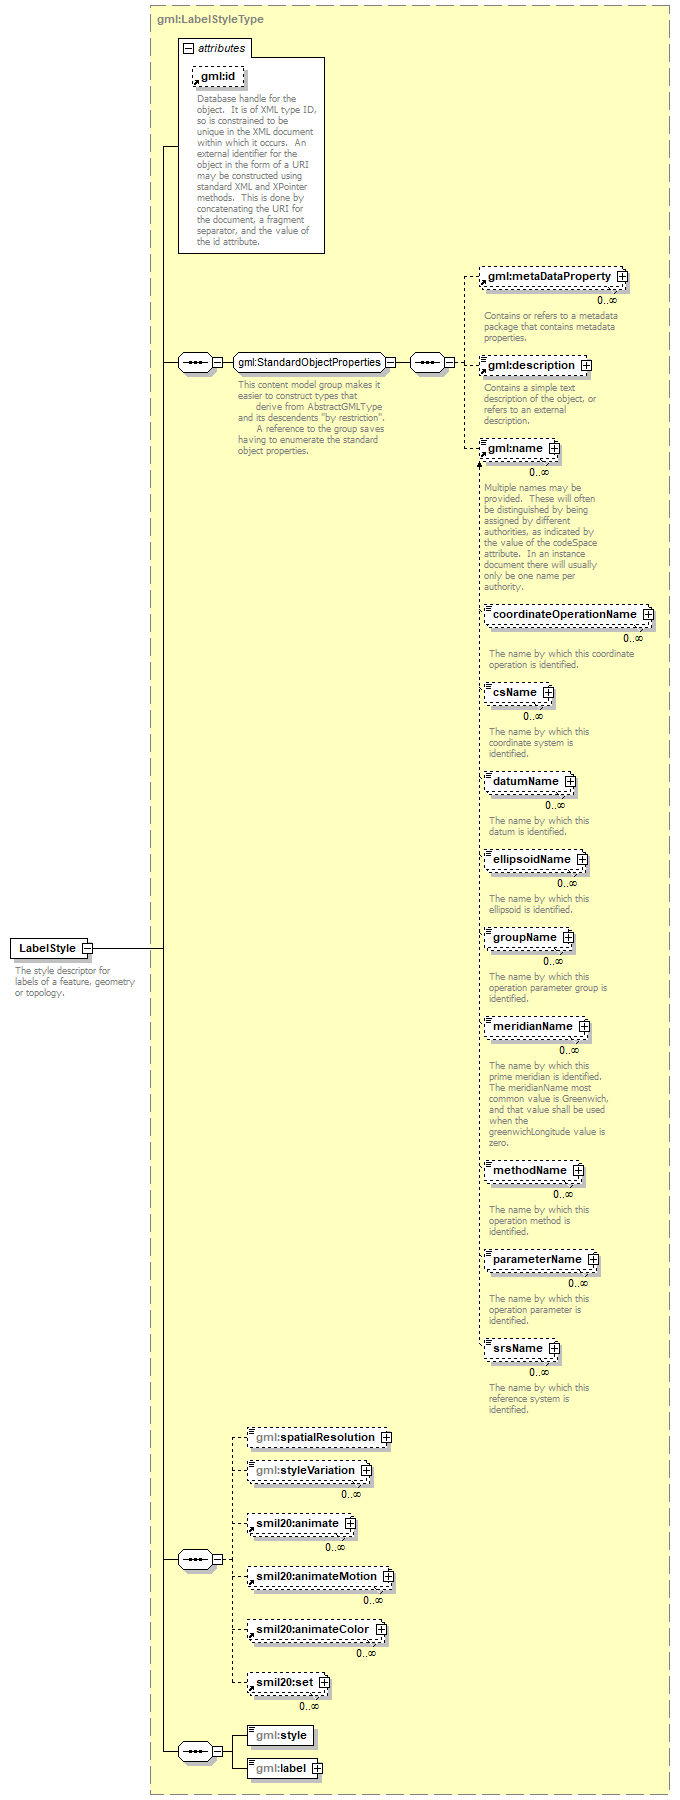Select the smil20:animateMotion element

tap(315, 1576)
